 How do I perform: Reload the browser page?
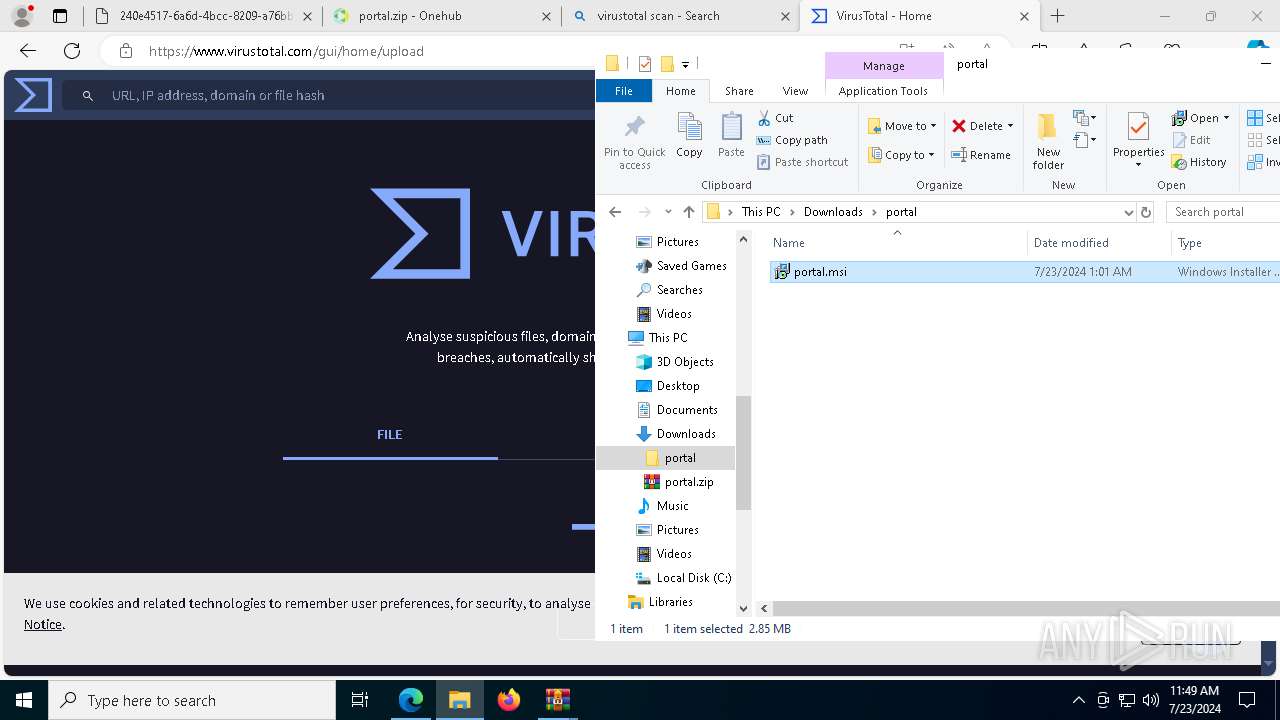point(72,51)
